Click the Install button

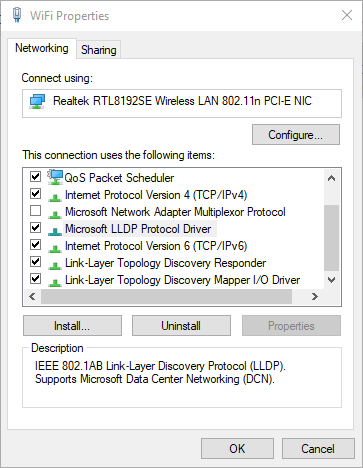(x=72, y=326)
